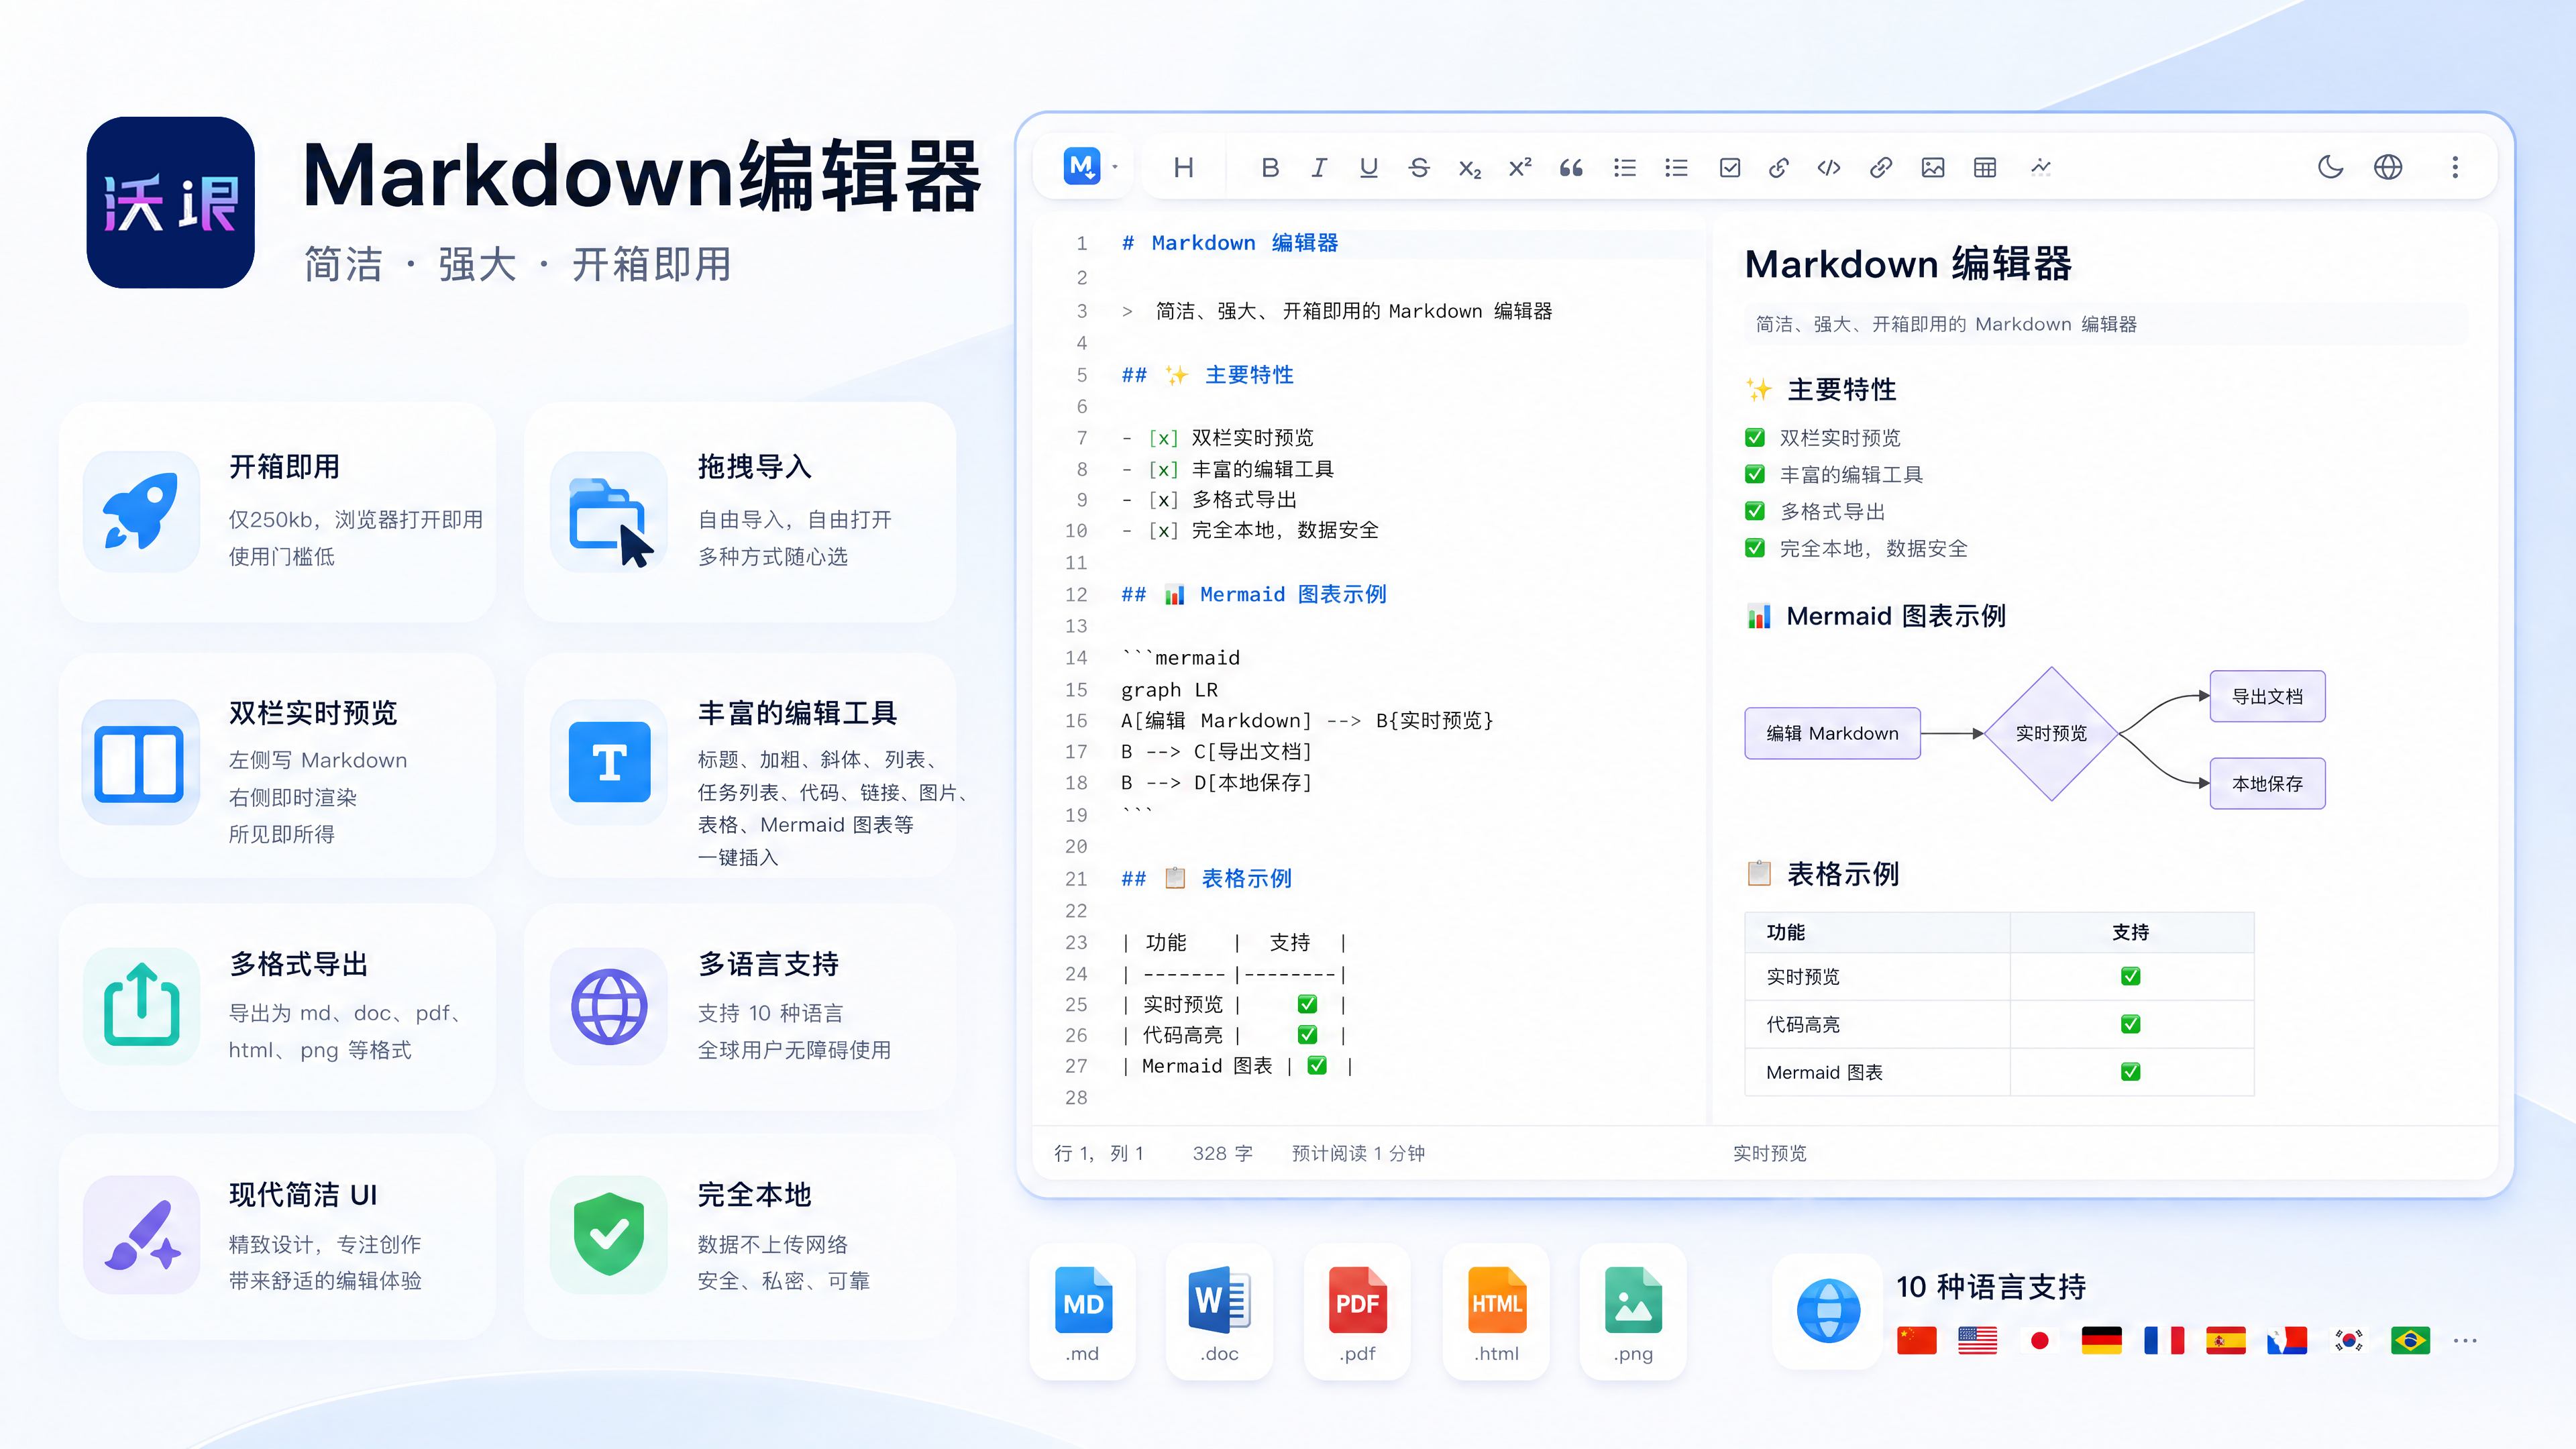The width and height of the screenshot is (2576, 1449).
Task: Open the dropdown arrow beside the M logo
Action: click(1115, 167)
